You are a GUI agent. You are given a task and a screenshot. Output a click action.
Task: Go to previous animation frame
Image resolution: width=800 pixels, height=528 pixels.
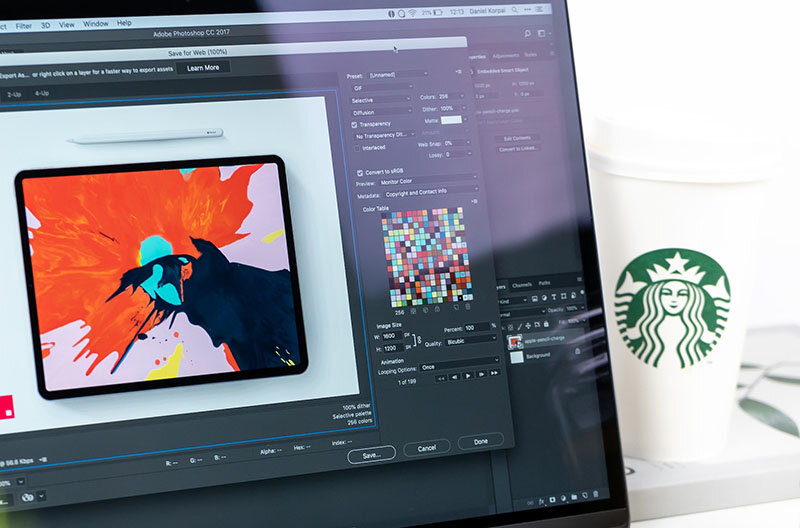pos(455,377)
